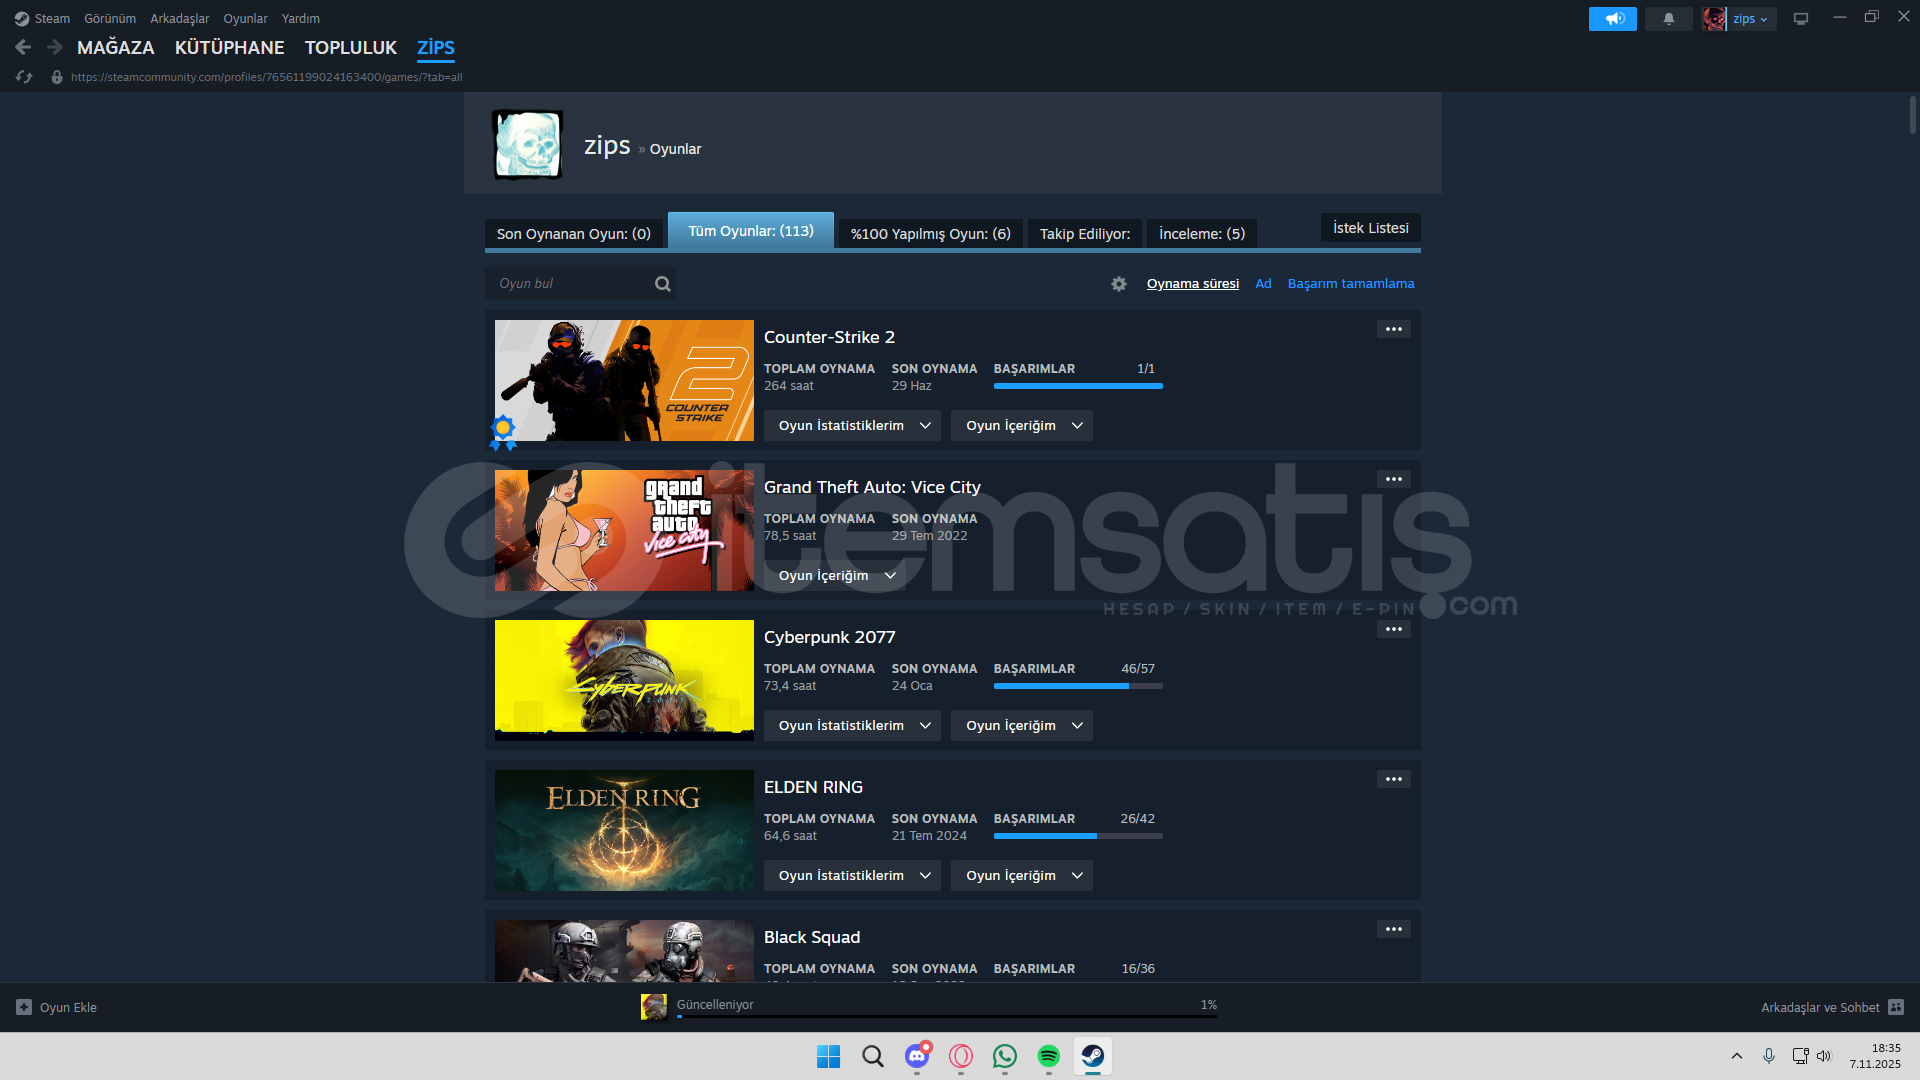Sort games by Başarım tamamlama
1920x1080 pixels.
pos(1350,284)
